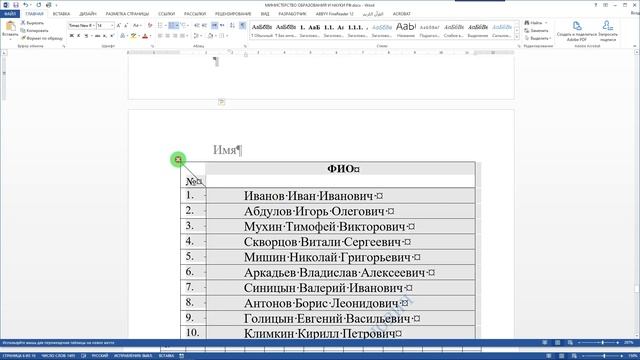Click the cell 'Иванов Иван Иванович'
This screenshot has width=640, height=360.
click(x=341, y=196)
